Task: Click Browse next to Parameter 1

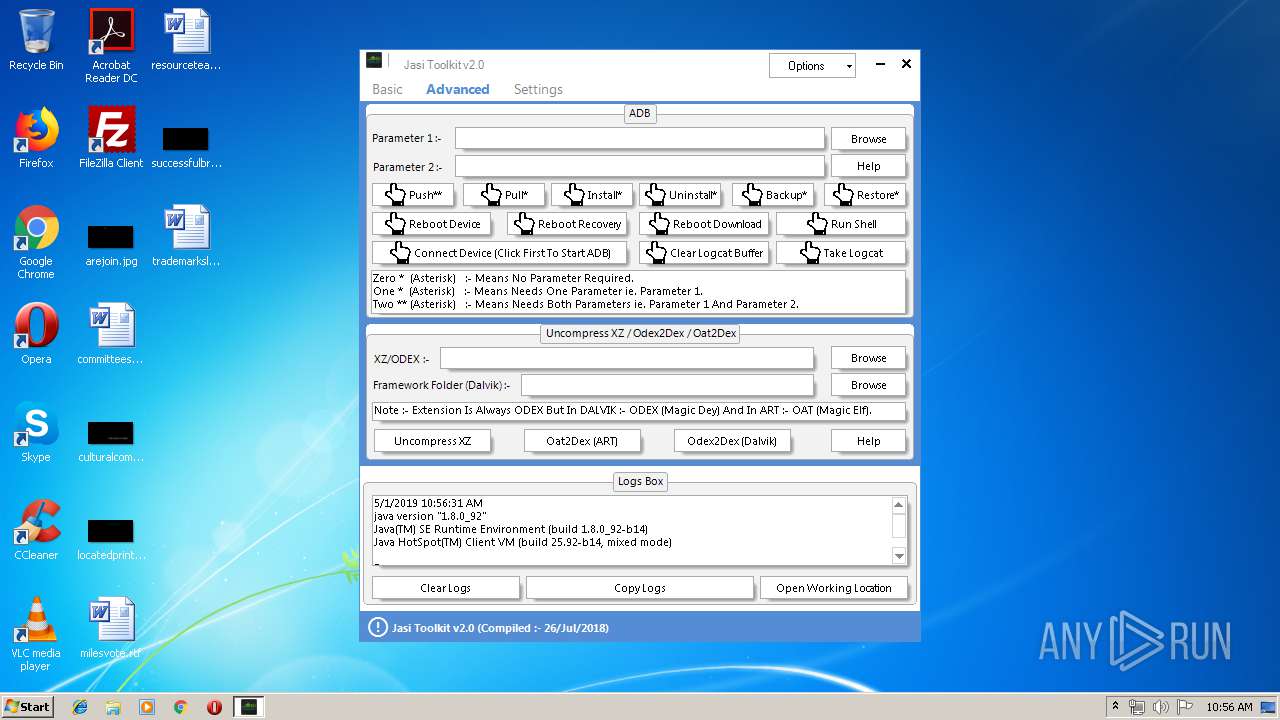Action: click(x=868, y=139)
